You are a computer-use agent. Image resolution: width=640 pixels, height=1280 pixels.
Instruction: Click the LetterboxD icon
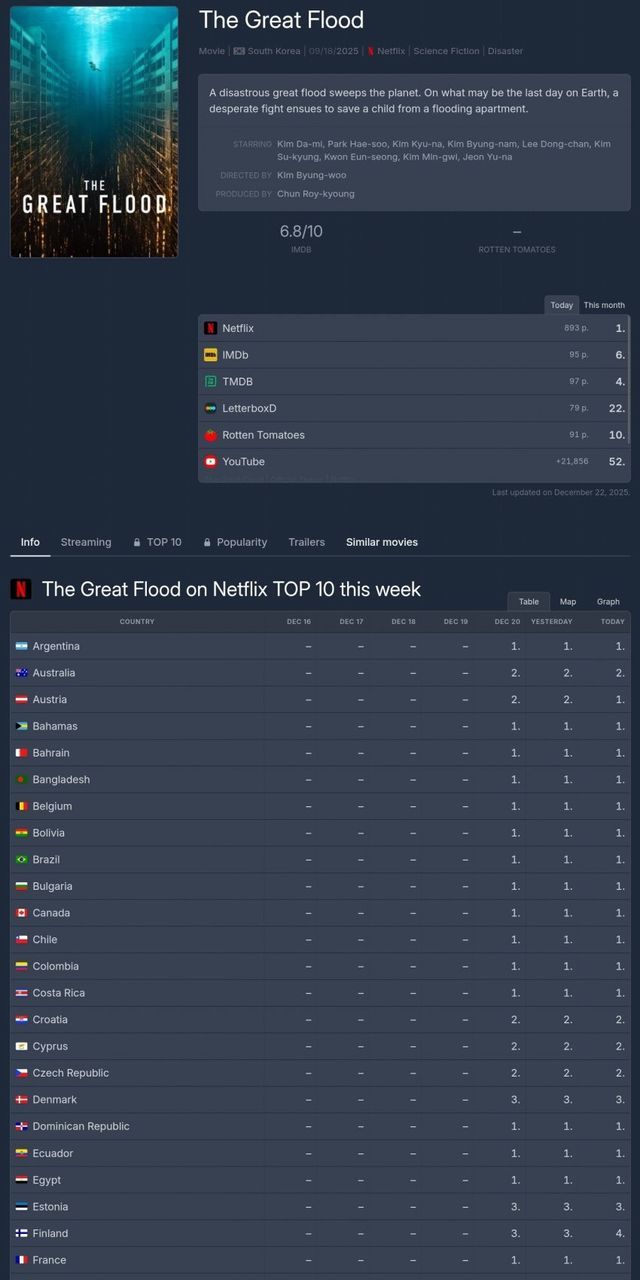pyautogui.click(x=211, y=408)
